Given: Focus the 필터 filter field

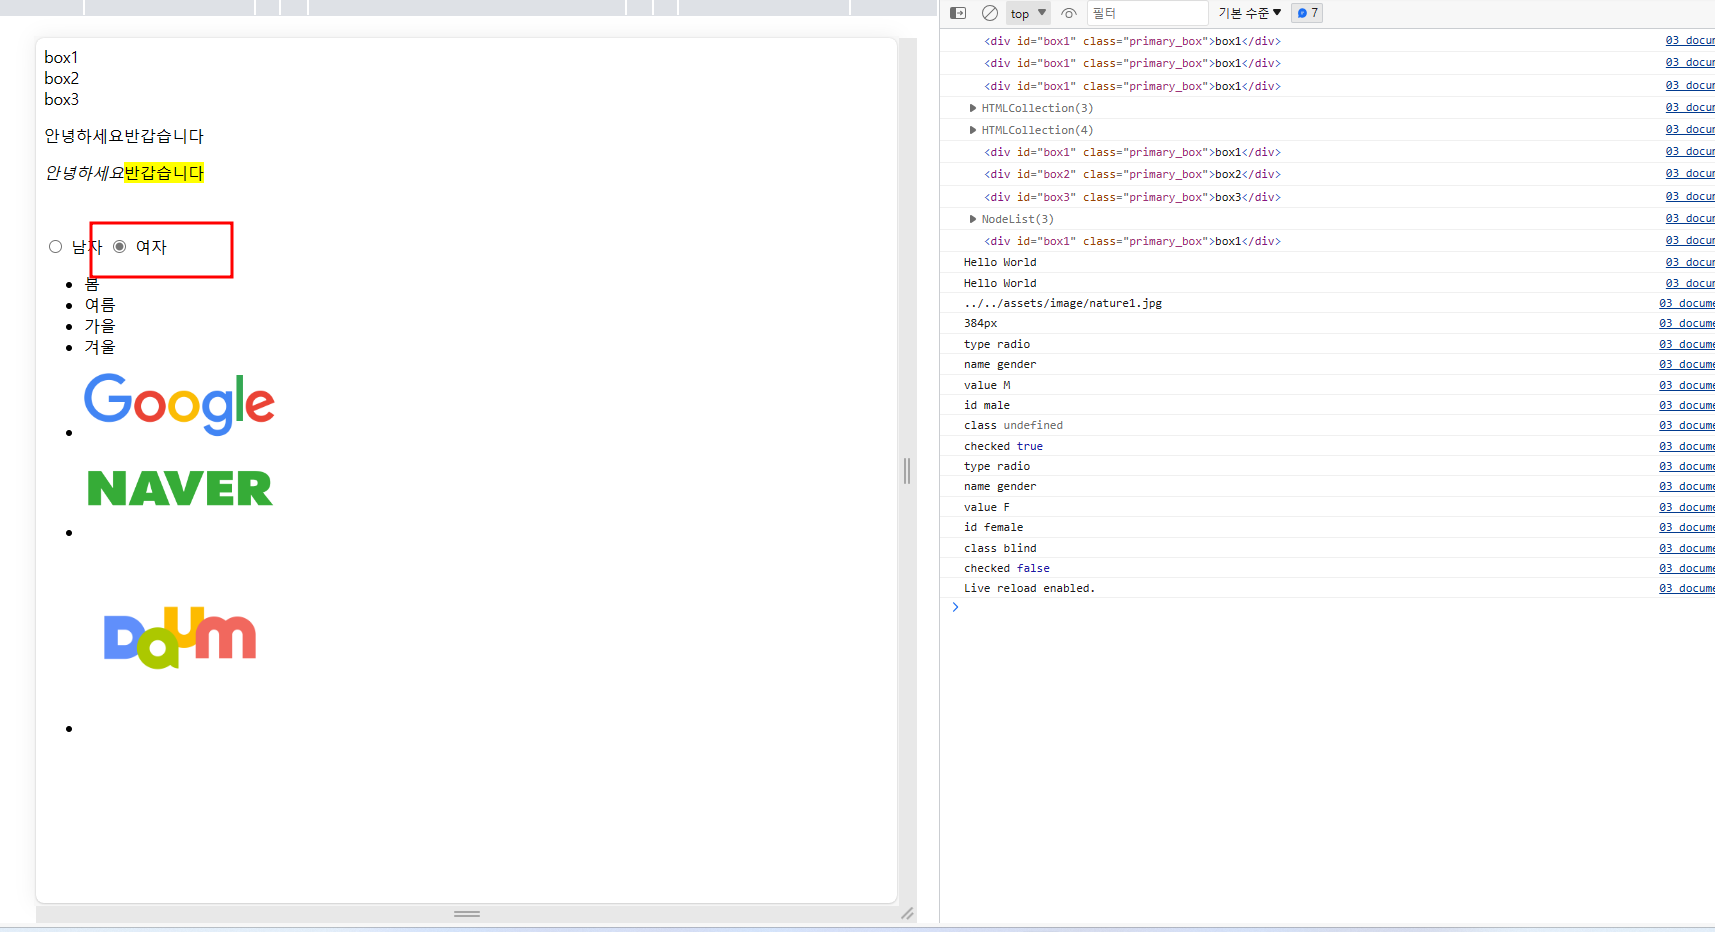Looking at the screenshot, I should tap(1147, 13).
